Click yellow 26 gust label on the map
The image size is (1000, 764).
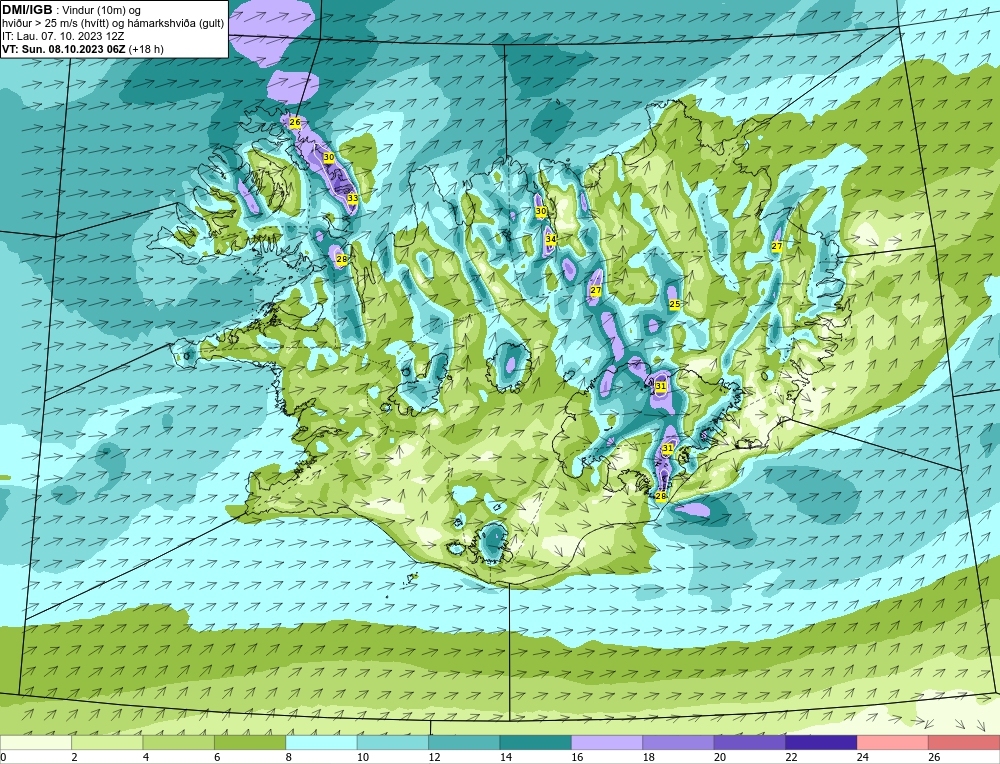[x=295, y=122]
